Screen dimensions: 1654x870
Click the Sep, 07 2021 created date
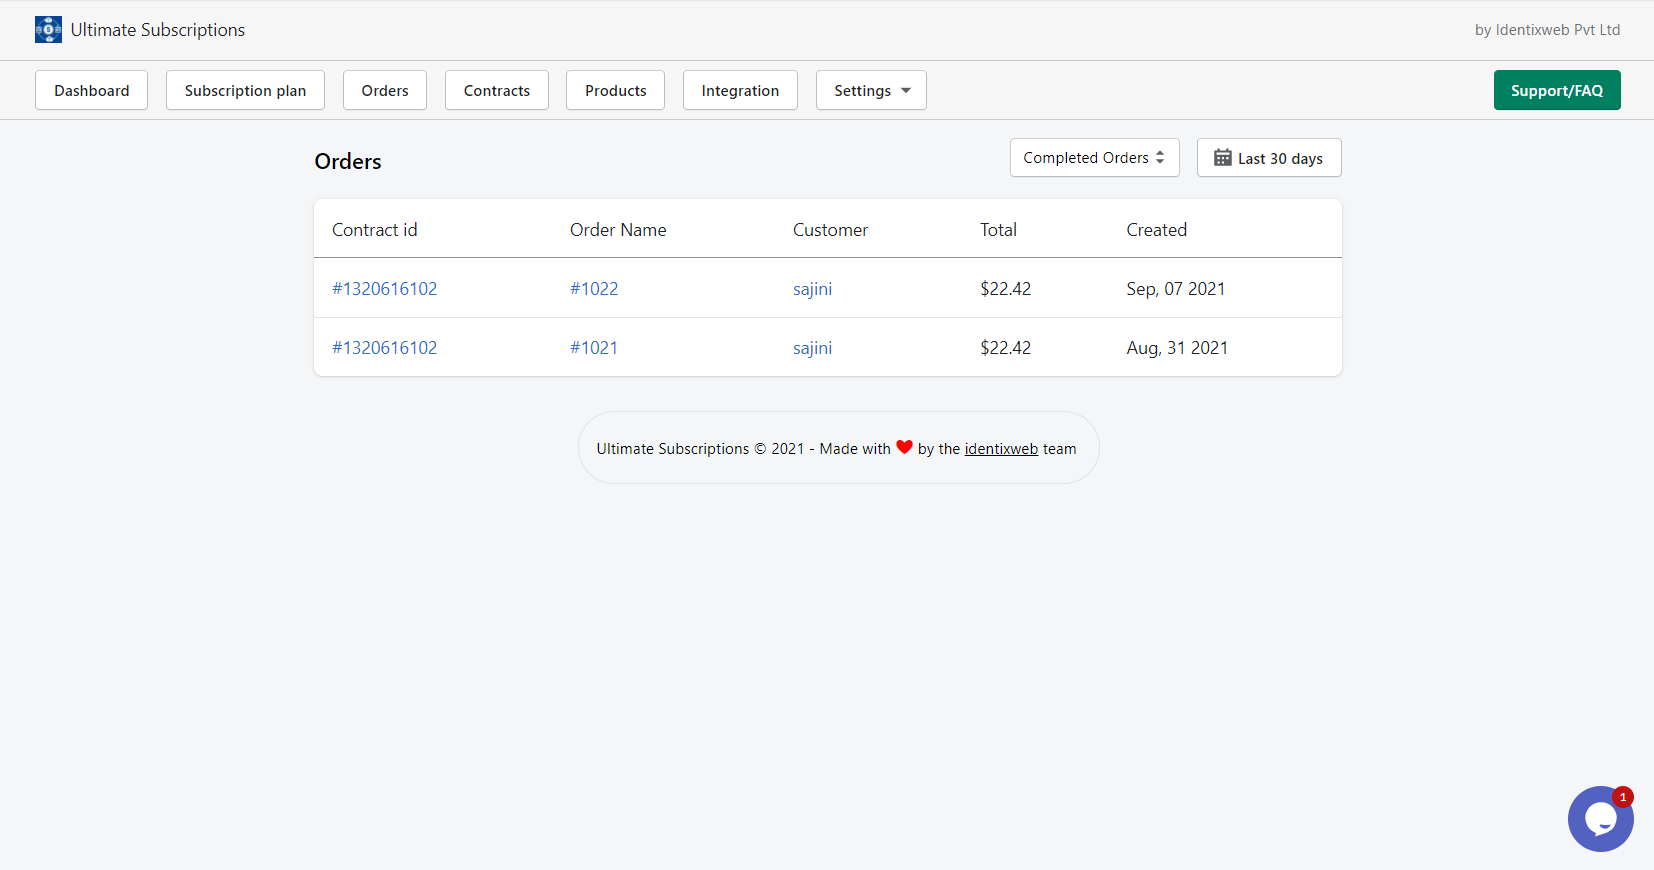pos(1175,289)
